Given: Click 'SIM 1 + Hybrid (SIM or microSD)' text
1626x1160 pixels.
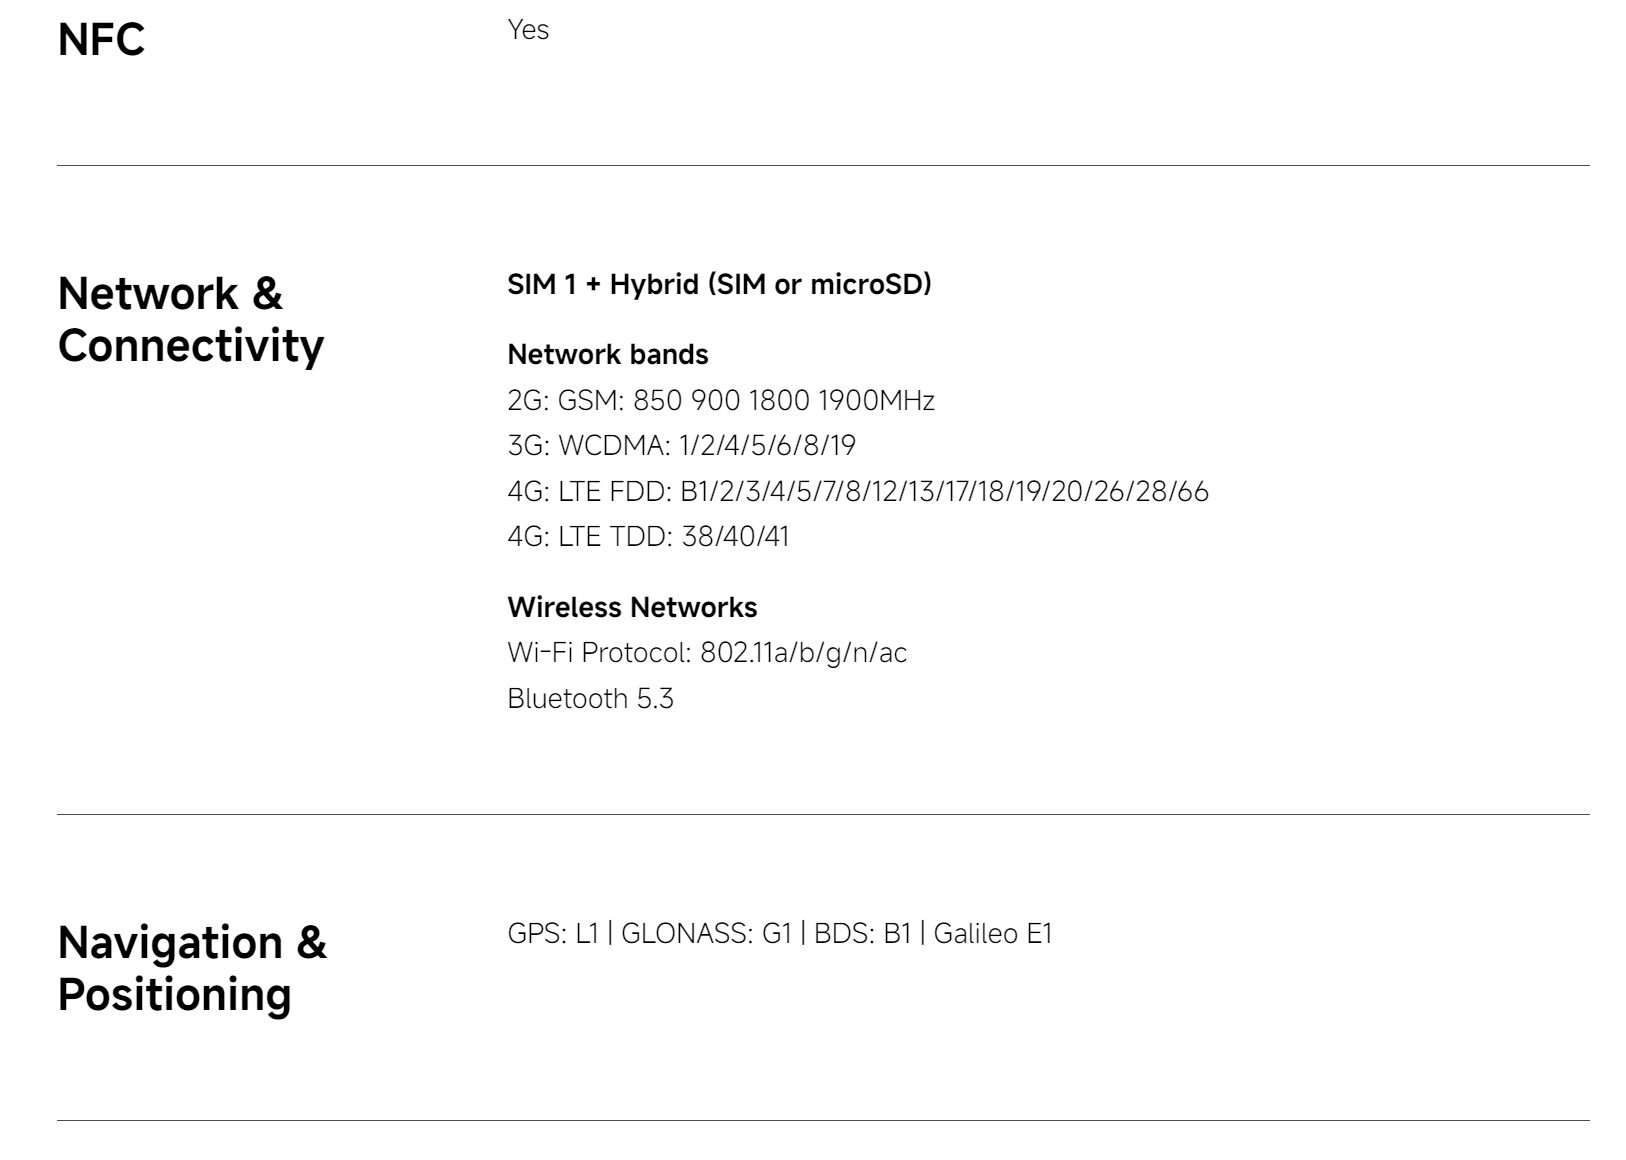Looking at the screenshot, I should (x=719, y=285).
